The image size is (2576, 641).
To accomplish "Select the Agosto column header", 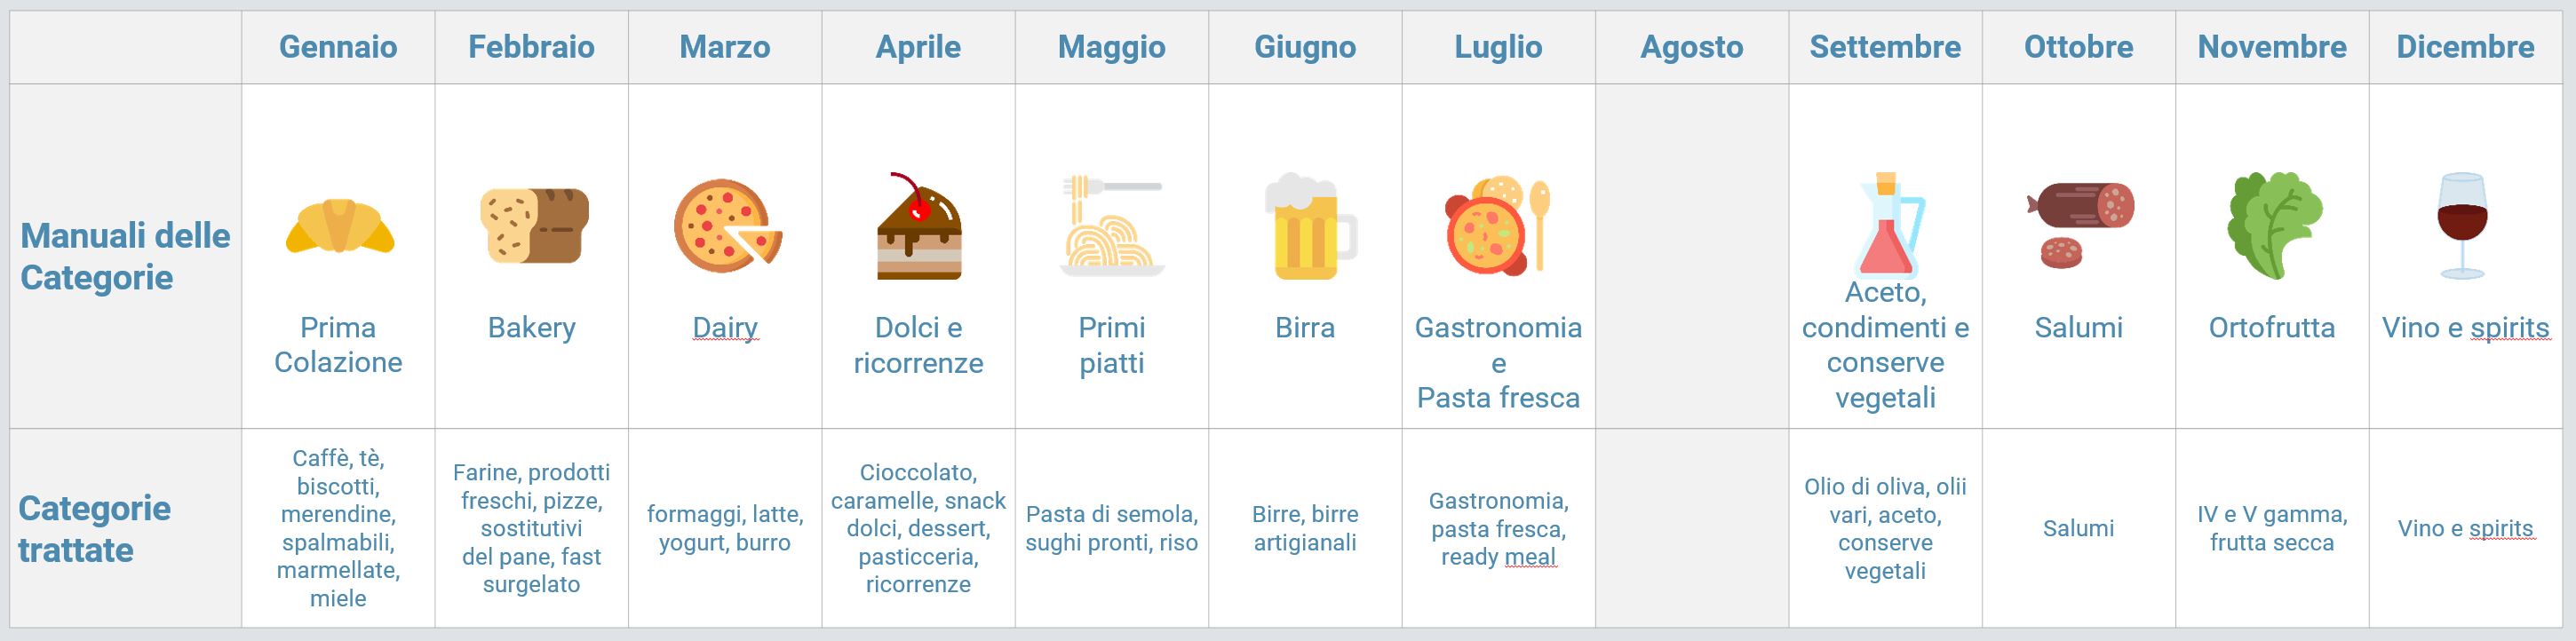I will tap(1692, 47).
